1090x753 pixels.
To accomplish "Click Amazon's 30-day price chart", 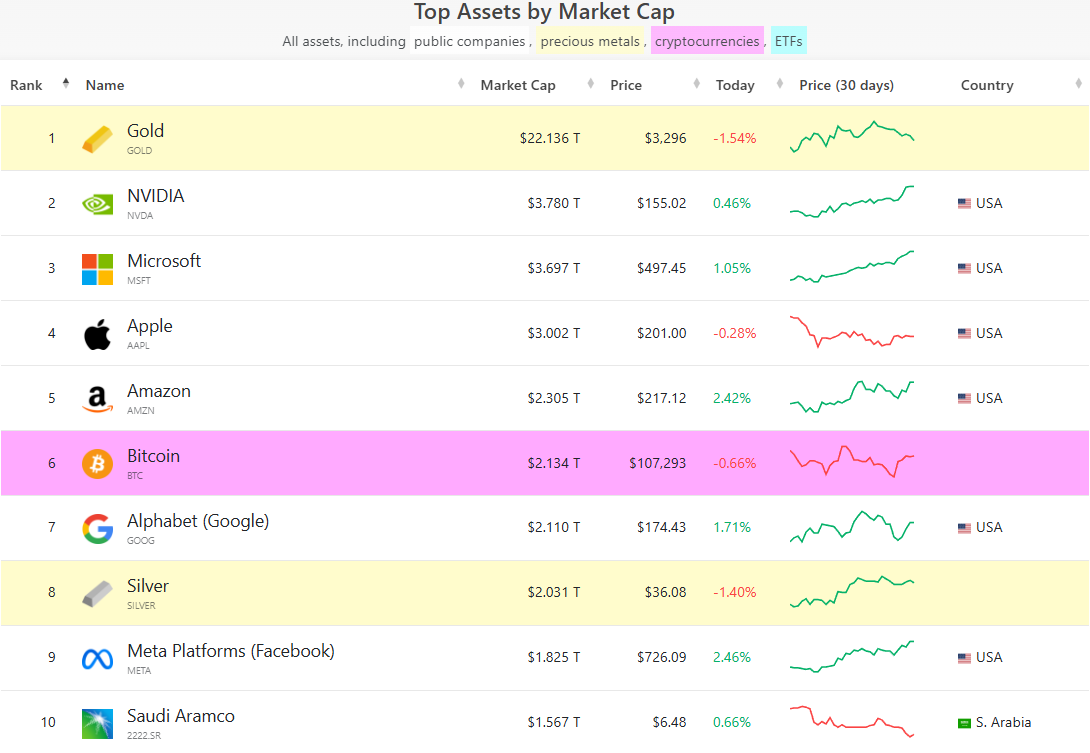I will pyautogui.click(x=852, y=397).
